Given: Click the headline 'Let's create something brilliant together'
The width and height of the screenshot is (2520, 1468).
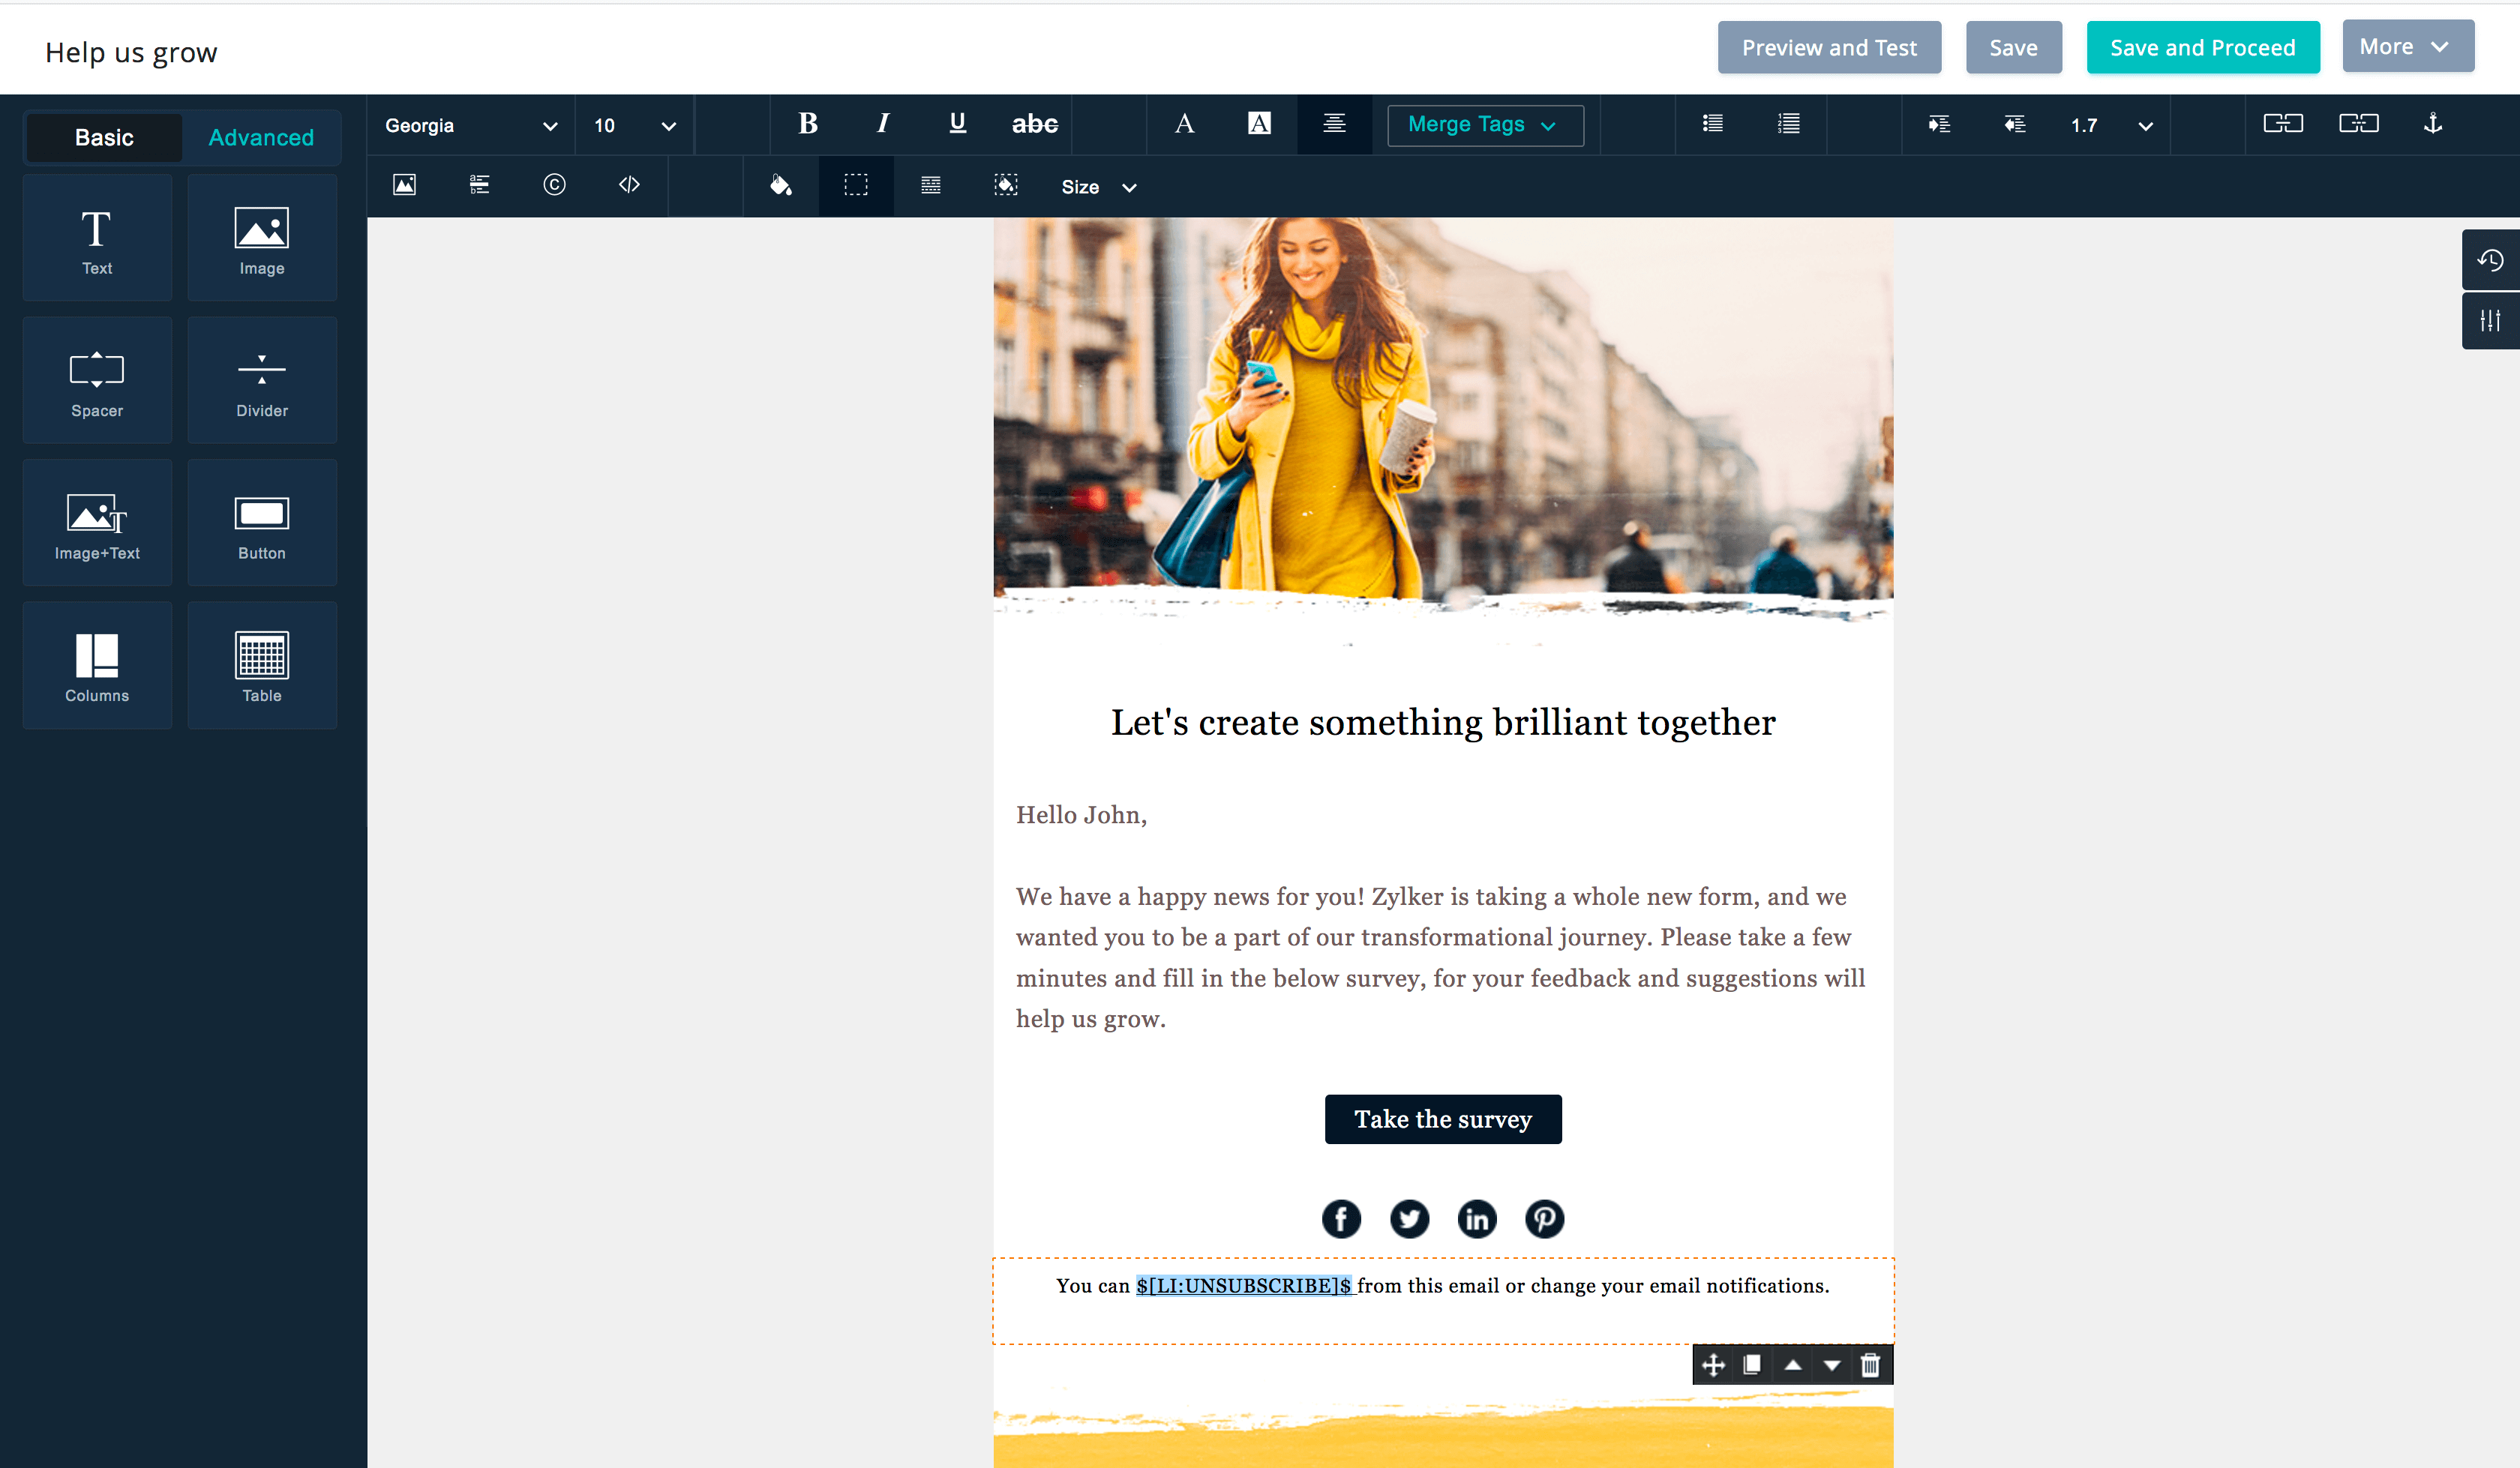Looking at the screenshot, I should click(x=1442, y=722).
